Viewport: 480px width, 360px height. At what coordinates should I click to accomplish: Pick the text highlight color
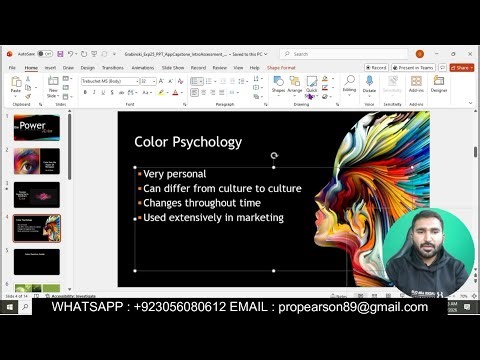click(x=161, y=92)
